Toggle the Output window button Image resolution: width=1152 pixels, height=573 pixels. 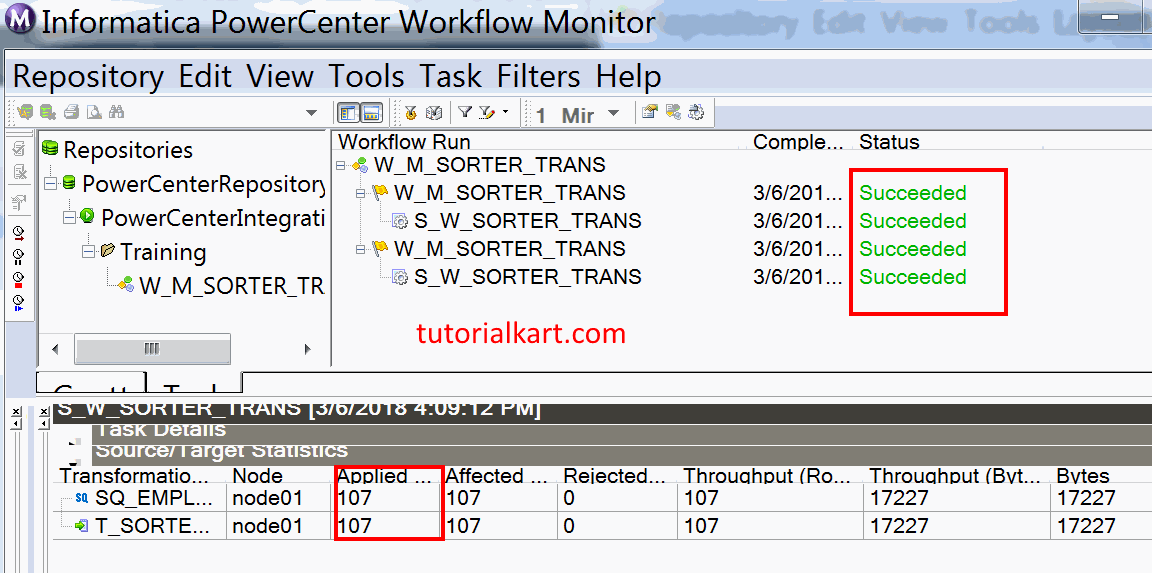coord(372,113)
